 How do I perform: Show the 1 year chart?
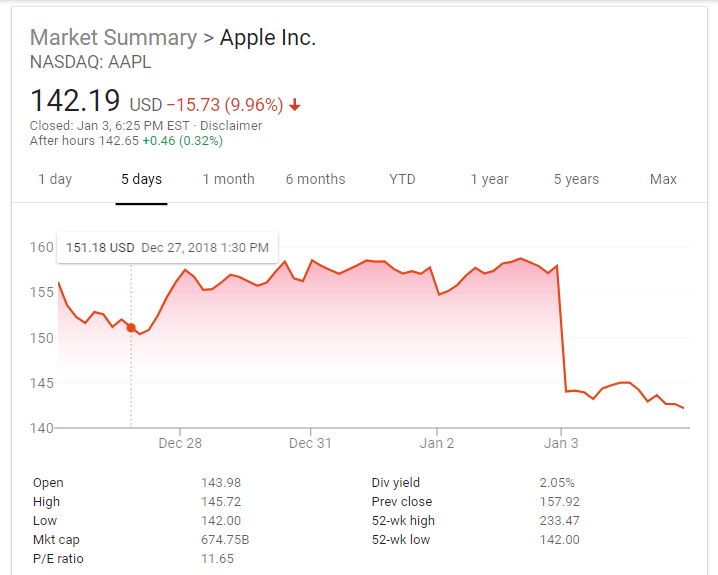point(489,180)
